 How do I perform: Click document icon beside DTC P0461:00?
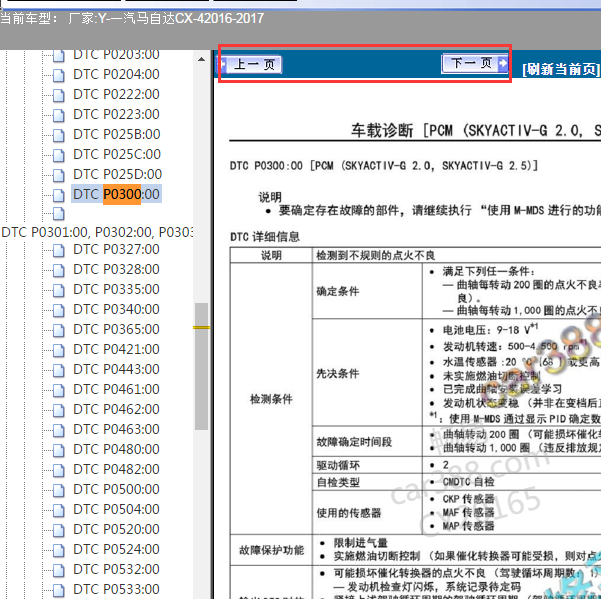59,390
